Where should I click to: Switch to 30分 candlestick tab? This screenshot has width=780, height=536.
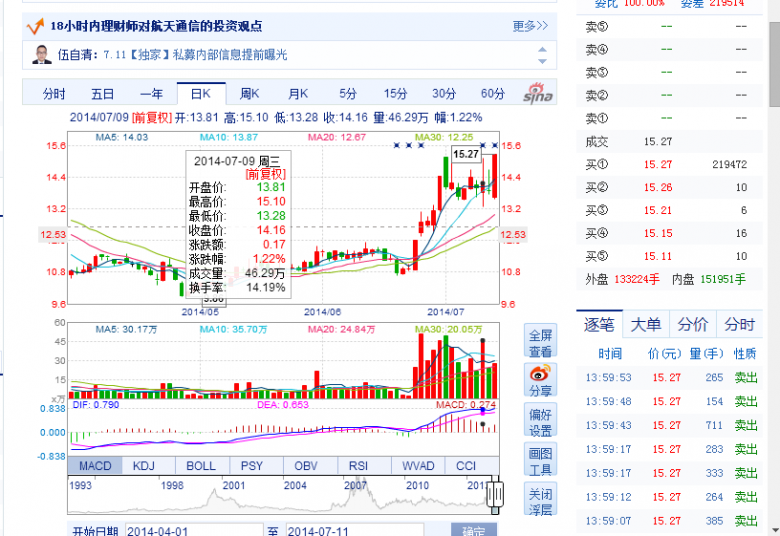coord(444,94)
